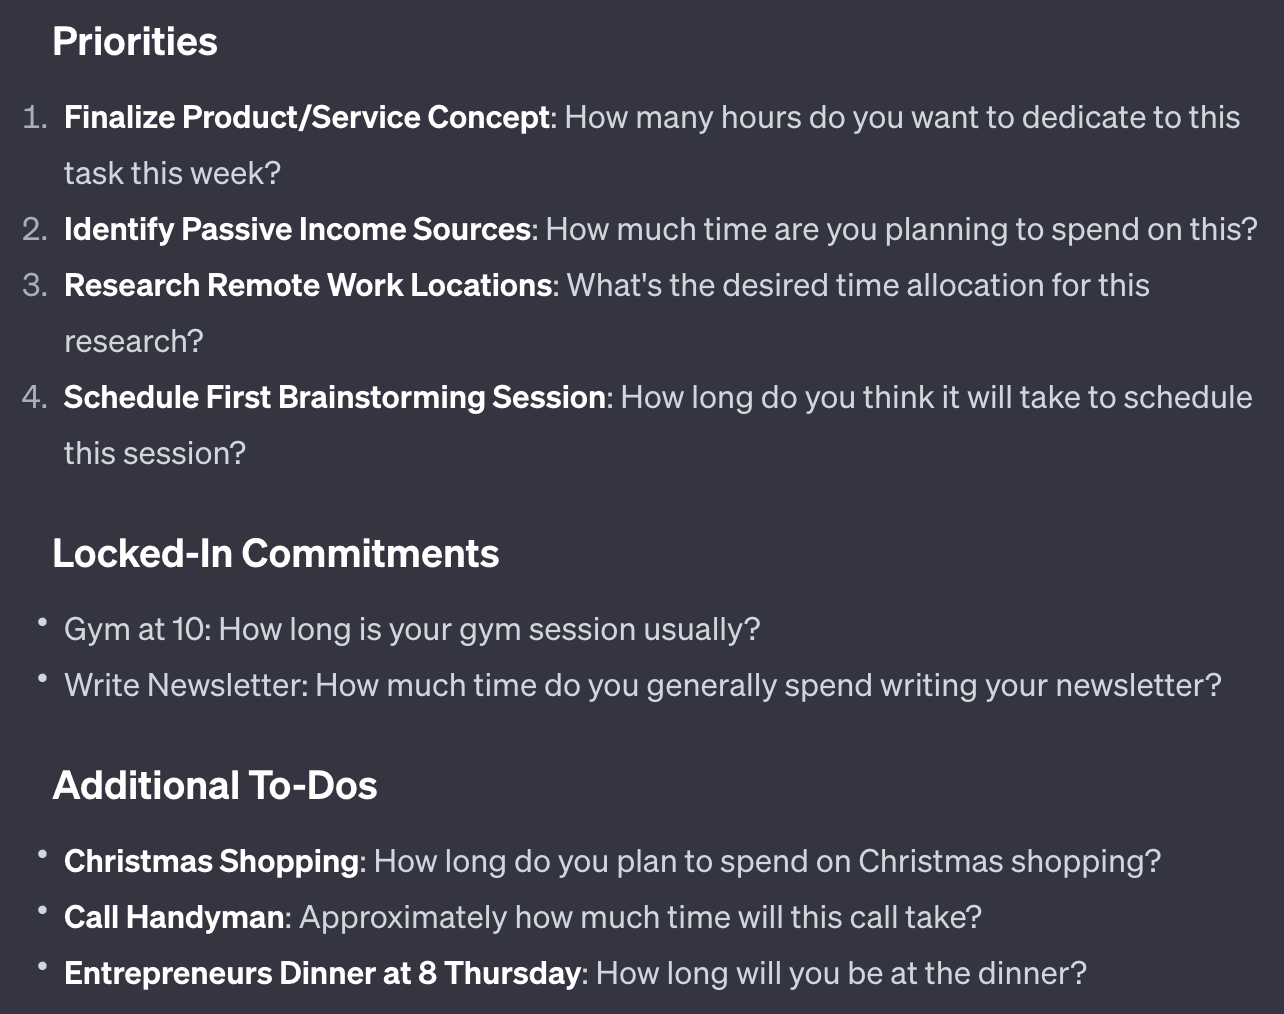
Task: Click the bold Call Handyman label
Action: coord(174,918)
